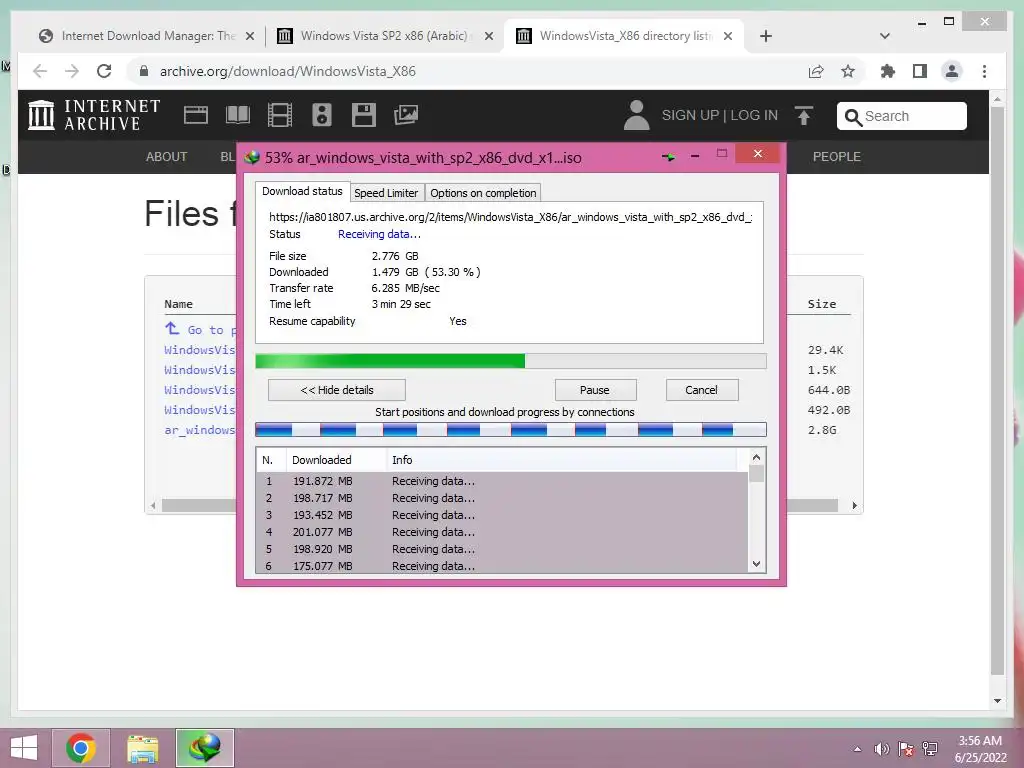Open Internet Archive video film icon

point(280,115)
